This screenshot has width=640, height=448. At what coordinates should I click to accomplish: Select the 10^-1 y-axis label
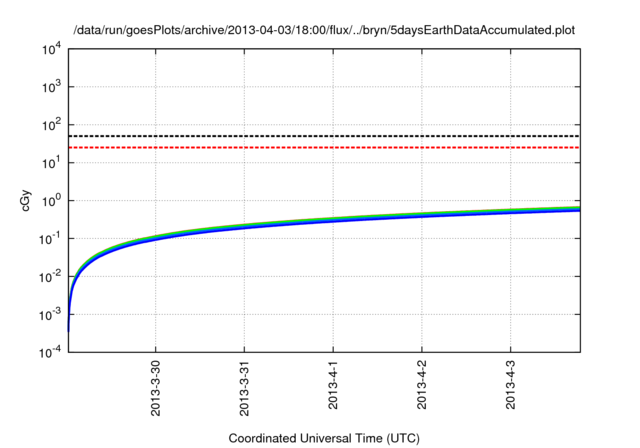tap(51, 239)
